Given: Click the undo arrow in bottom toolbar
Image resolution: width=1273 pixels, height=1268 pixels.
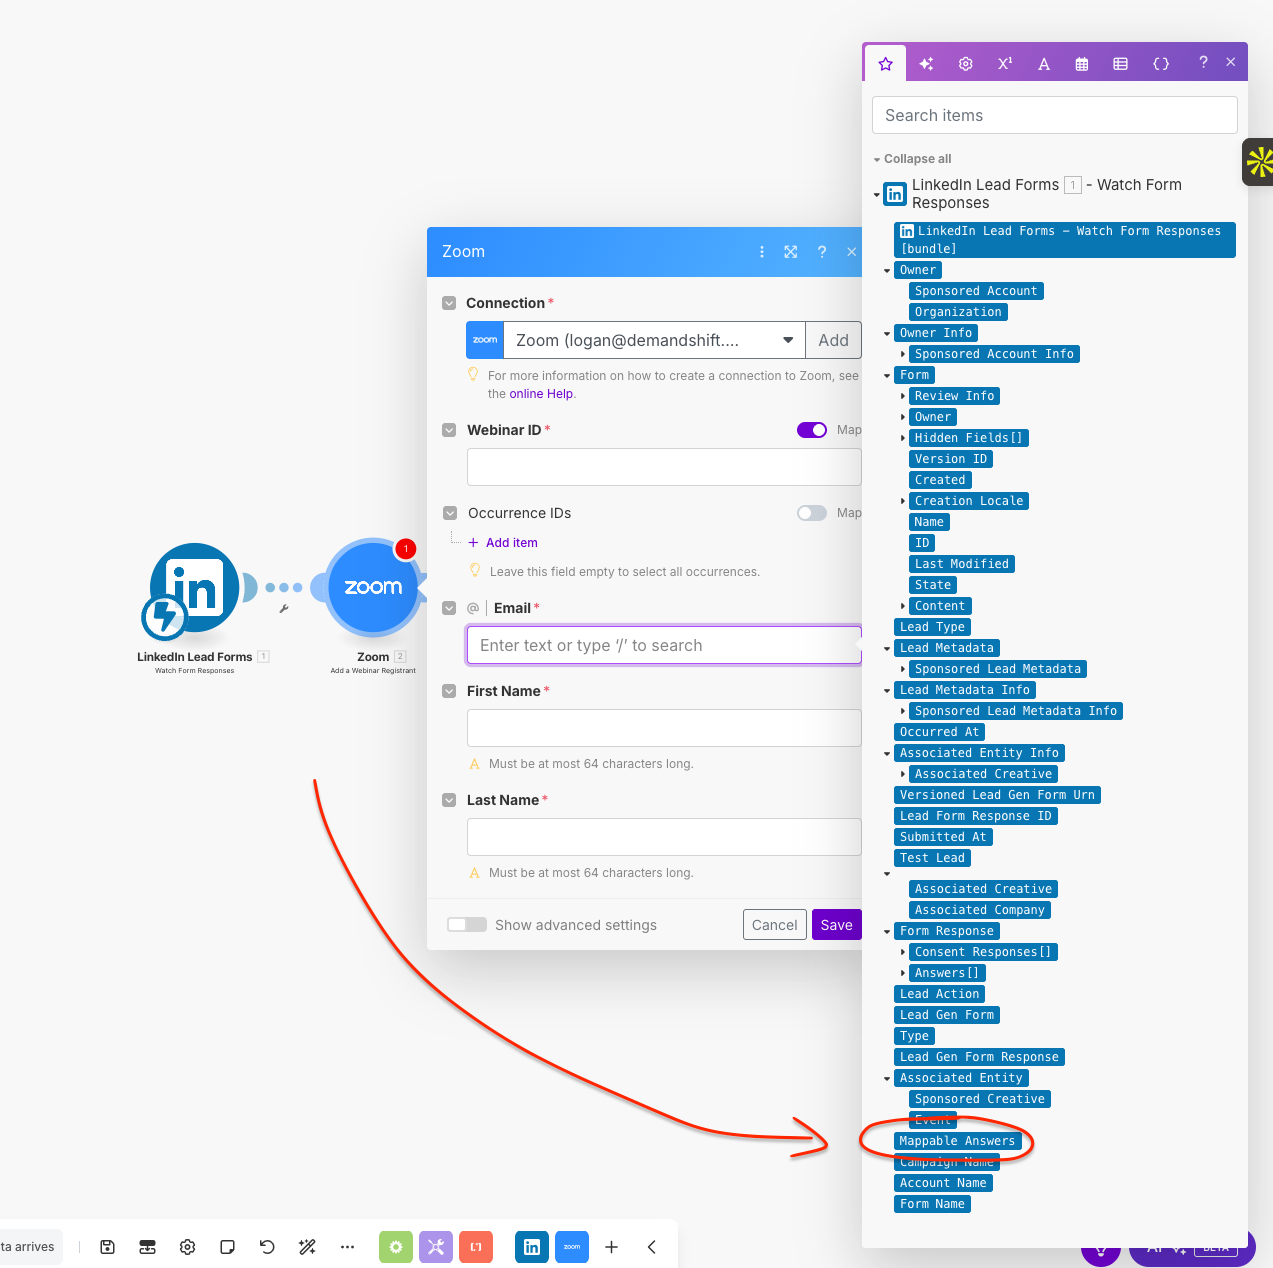Looking at the screenshot, I should 267,1247.
